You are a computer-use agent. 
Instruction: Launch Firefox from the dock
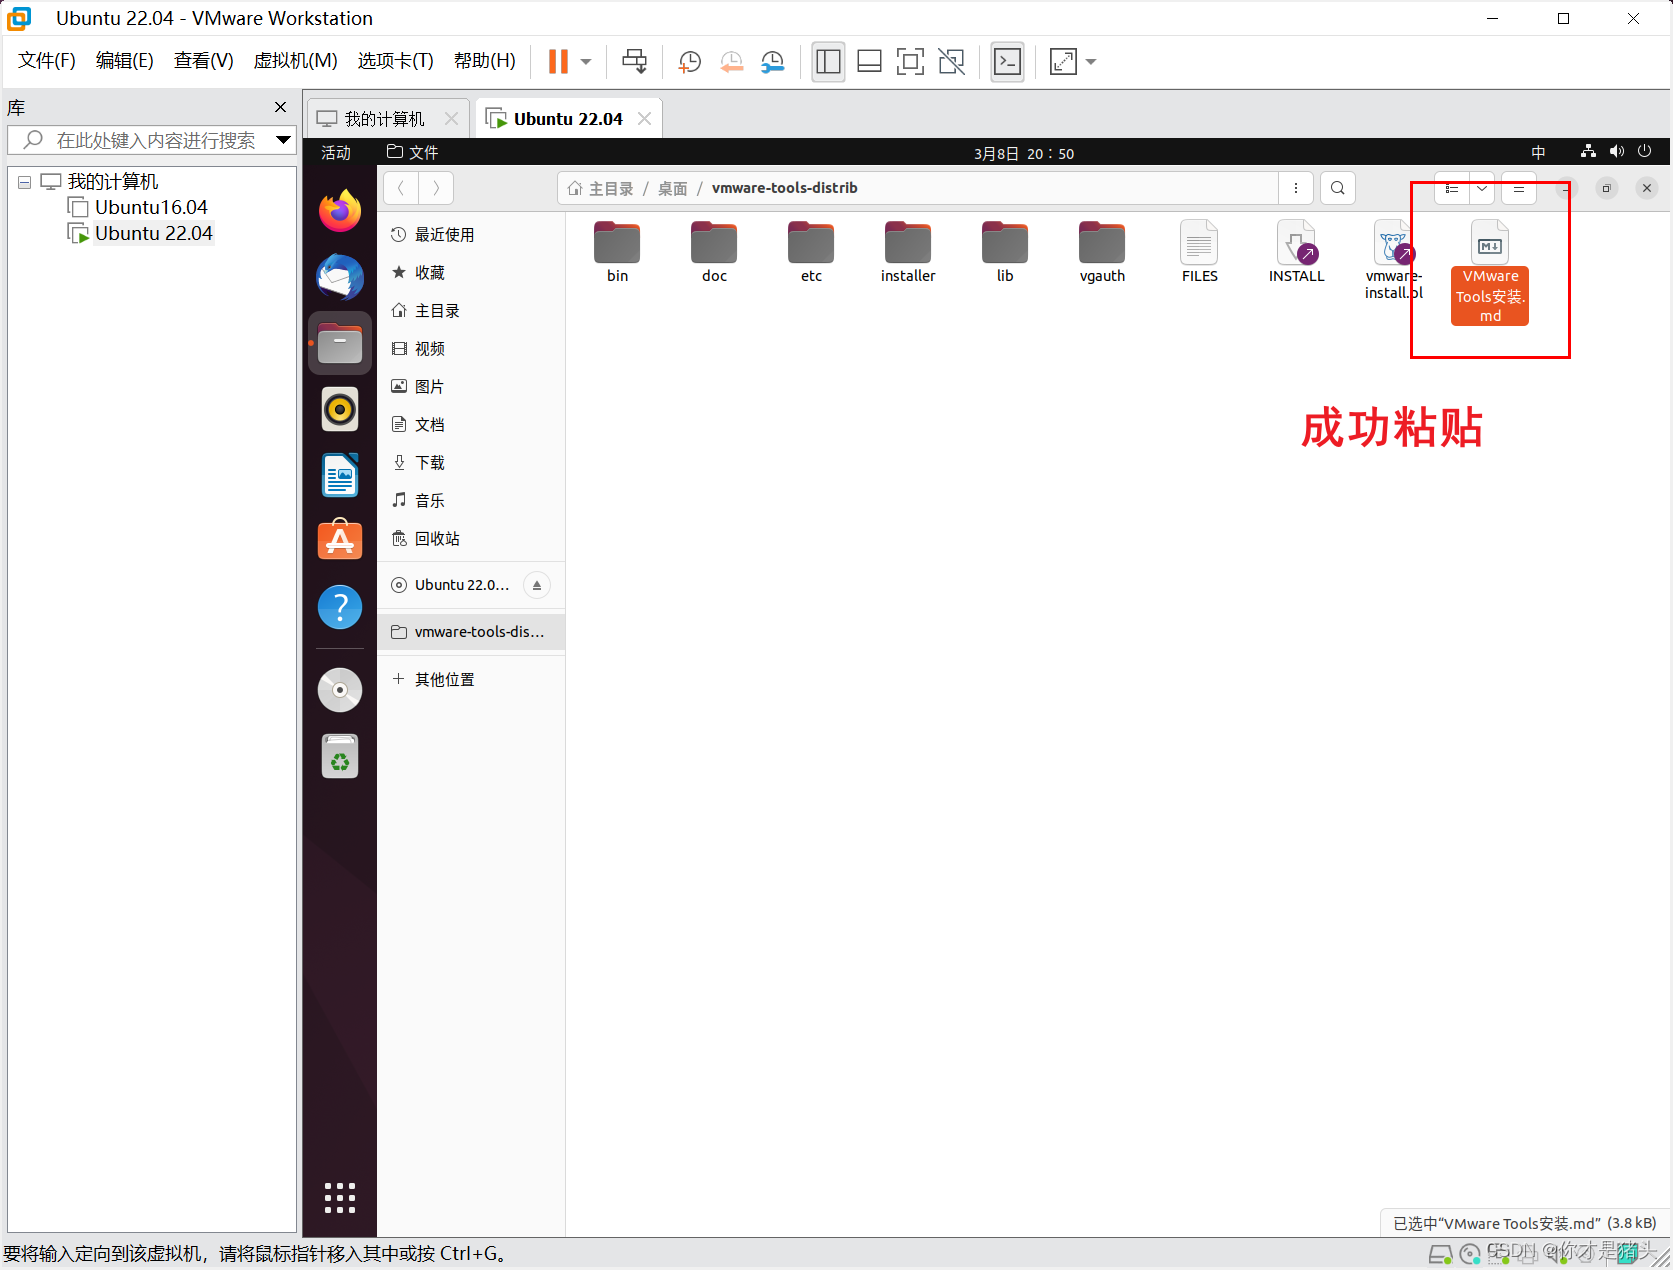coord(340,211)
